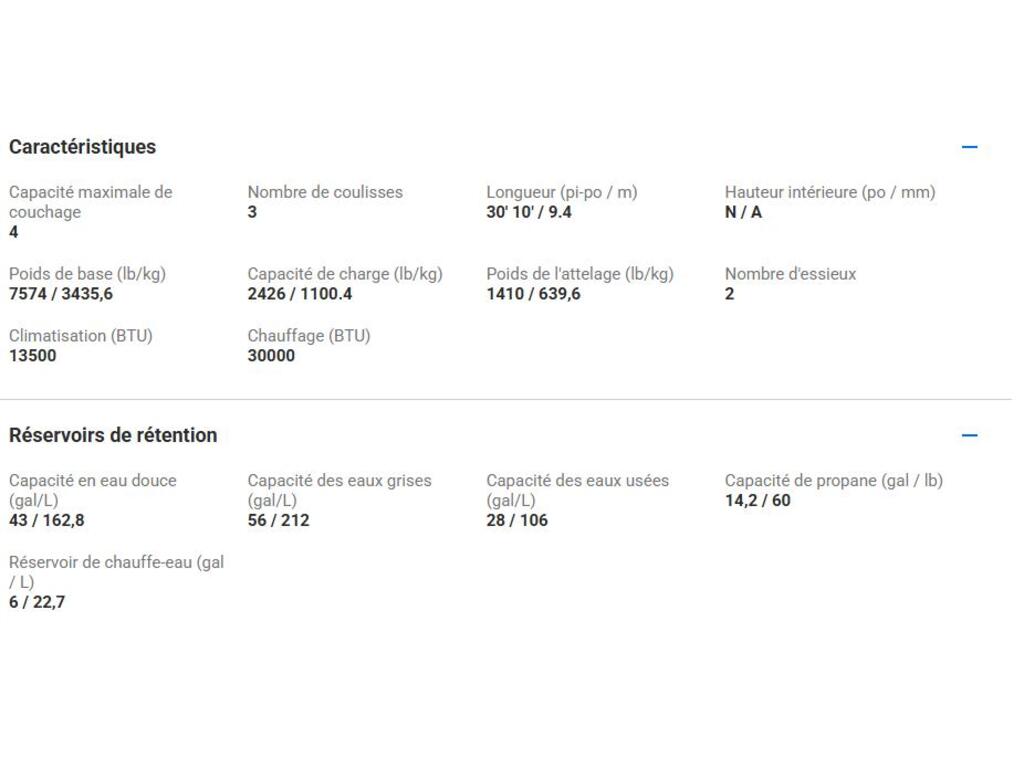Click the Capacité en eau douce value 43 / 162,8
This screenshot has width=1024, height=768.
pyautogui.click(x=46, y=520)
